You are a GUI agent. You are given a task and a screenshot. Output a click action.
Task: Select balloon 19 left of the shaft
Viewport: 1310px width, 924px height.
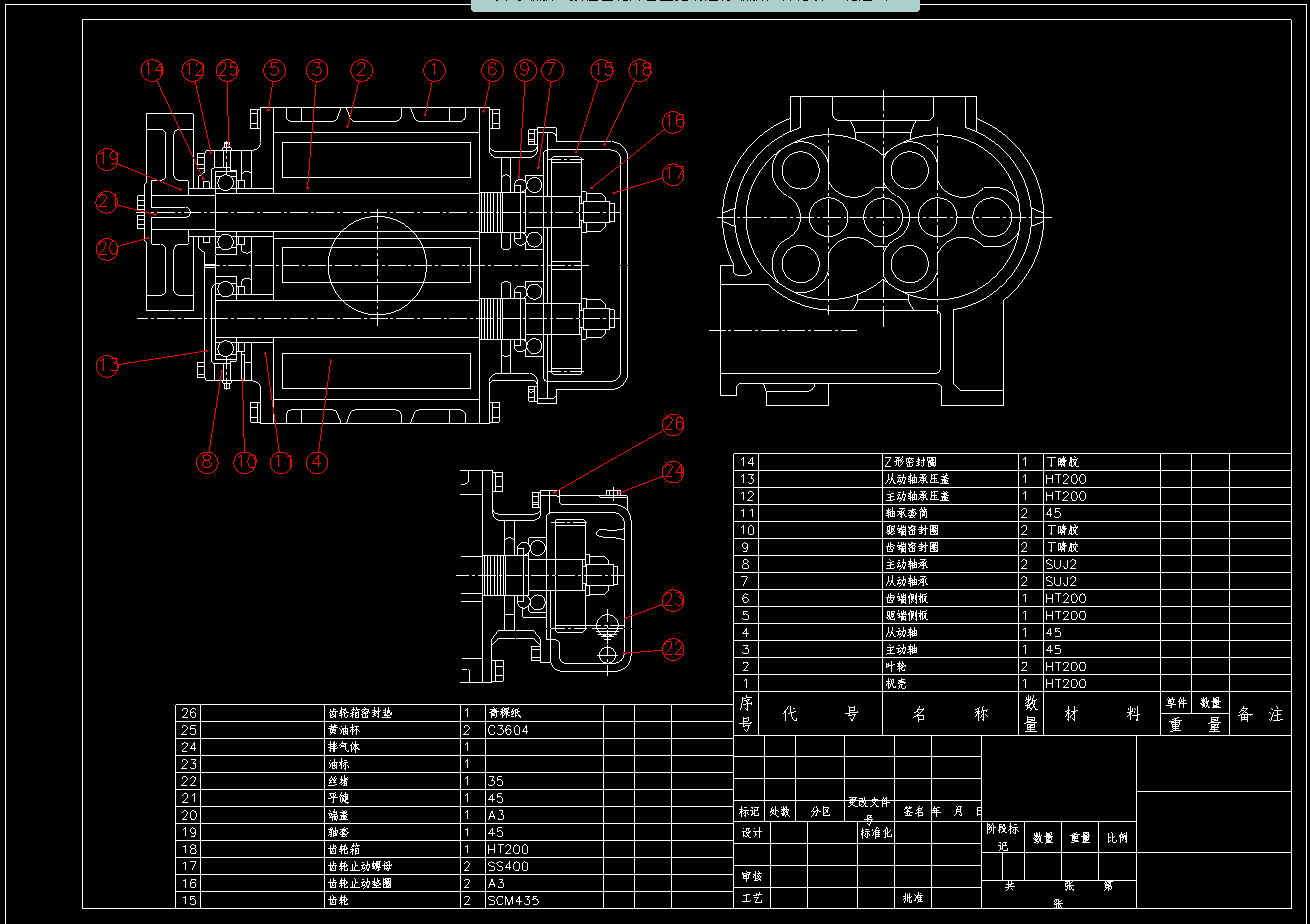coord(108,160)
